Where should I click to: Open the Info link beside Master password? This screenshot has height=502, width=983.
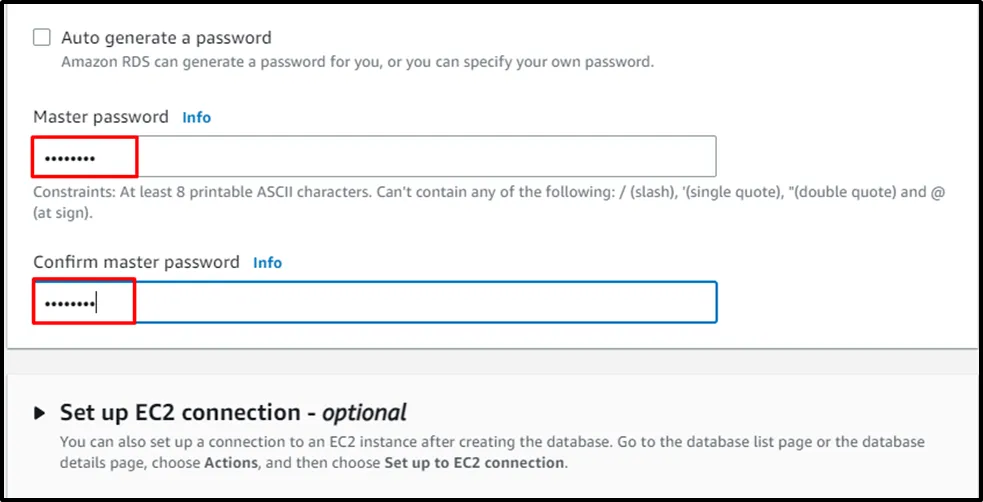pos(196,117)
